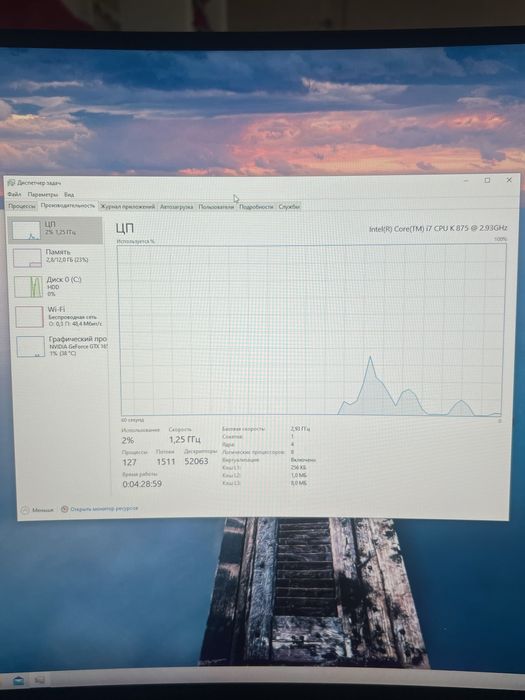Click the resource monitor icon
The image size is (525, 700).
pyautogui.click(x=65, y=509)
